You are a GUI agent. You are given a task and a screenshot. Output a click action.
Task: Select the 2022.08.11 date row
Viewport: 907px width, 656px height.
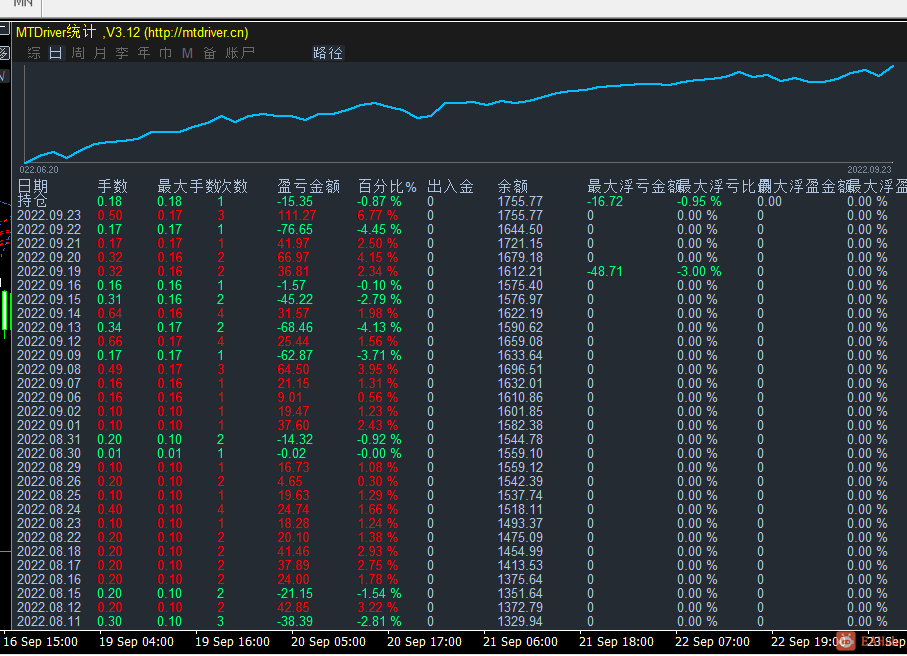click(49, 621)
